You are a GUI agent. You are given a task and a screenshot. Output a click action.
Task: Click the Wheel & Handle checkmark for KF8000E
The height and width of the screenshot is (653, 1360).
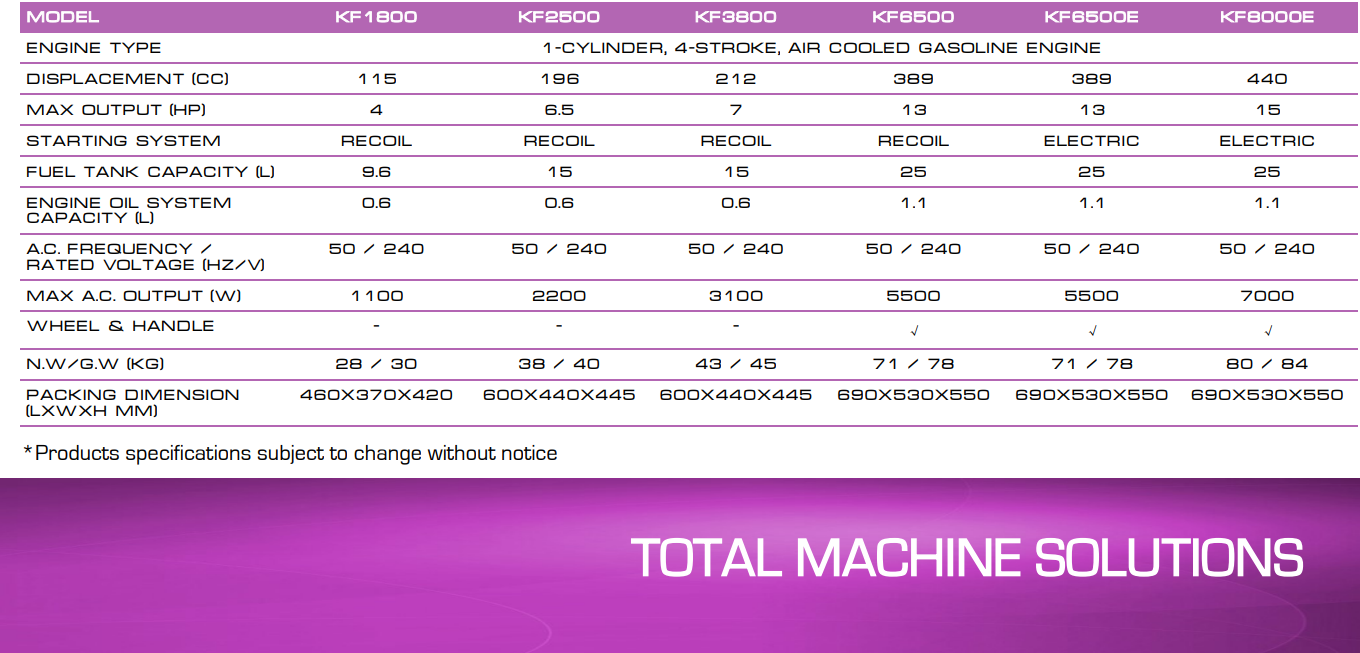pyautogui.click(x=1267, y=330)
